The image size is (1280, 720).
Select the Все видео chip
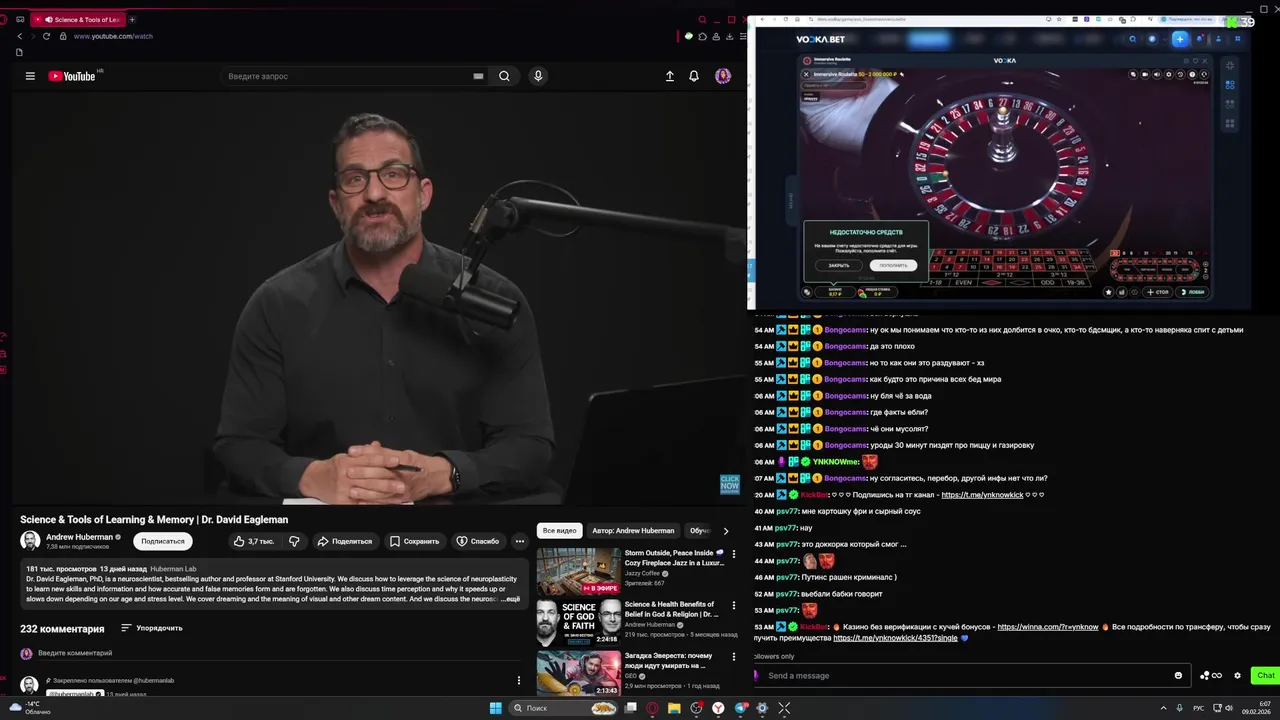point(560,531)
